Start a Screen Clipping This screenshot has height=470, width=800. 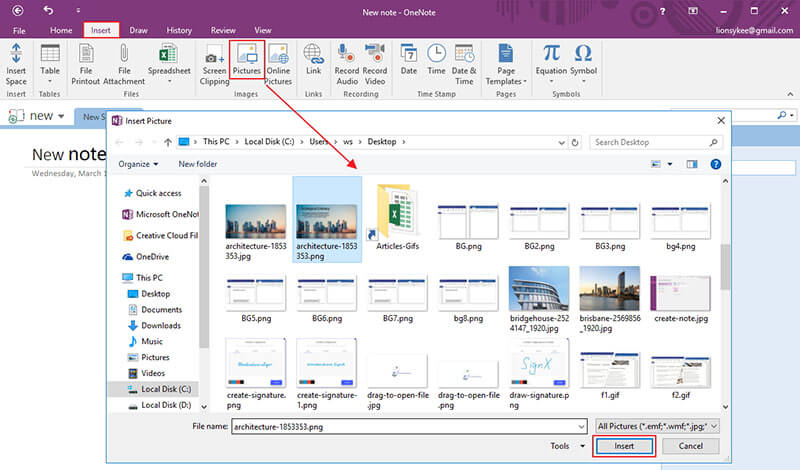pos(214,64)
